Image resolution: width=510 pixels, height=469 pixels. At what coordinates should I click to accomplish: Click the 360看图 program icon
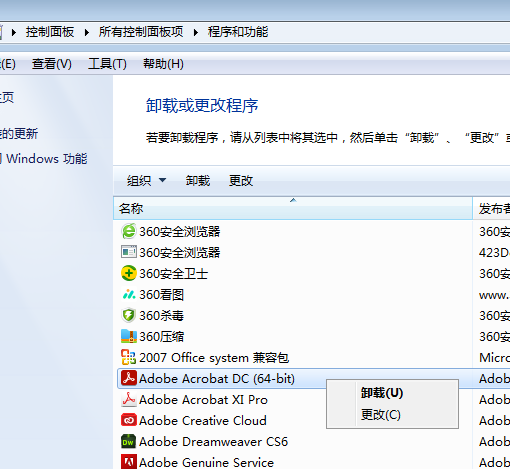[128, 294]
